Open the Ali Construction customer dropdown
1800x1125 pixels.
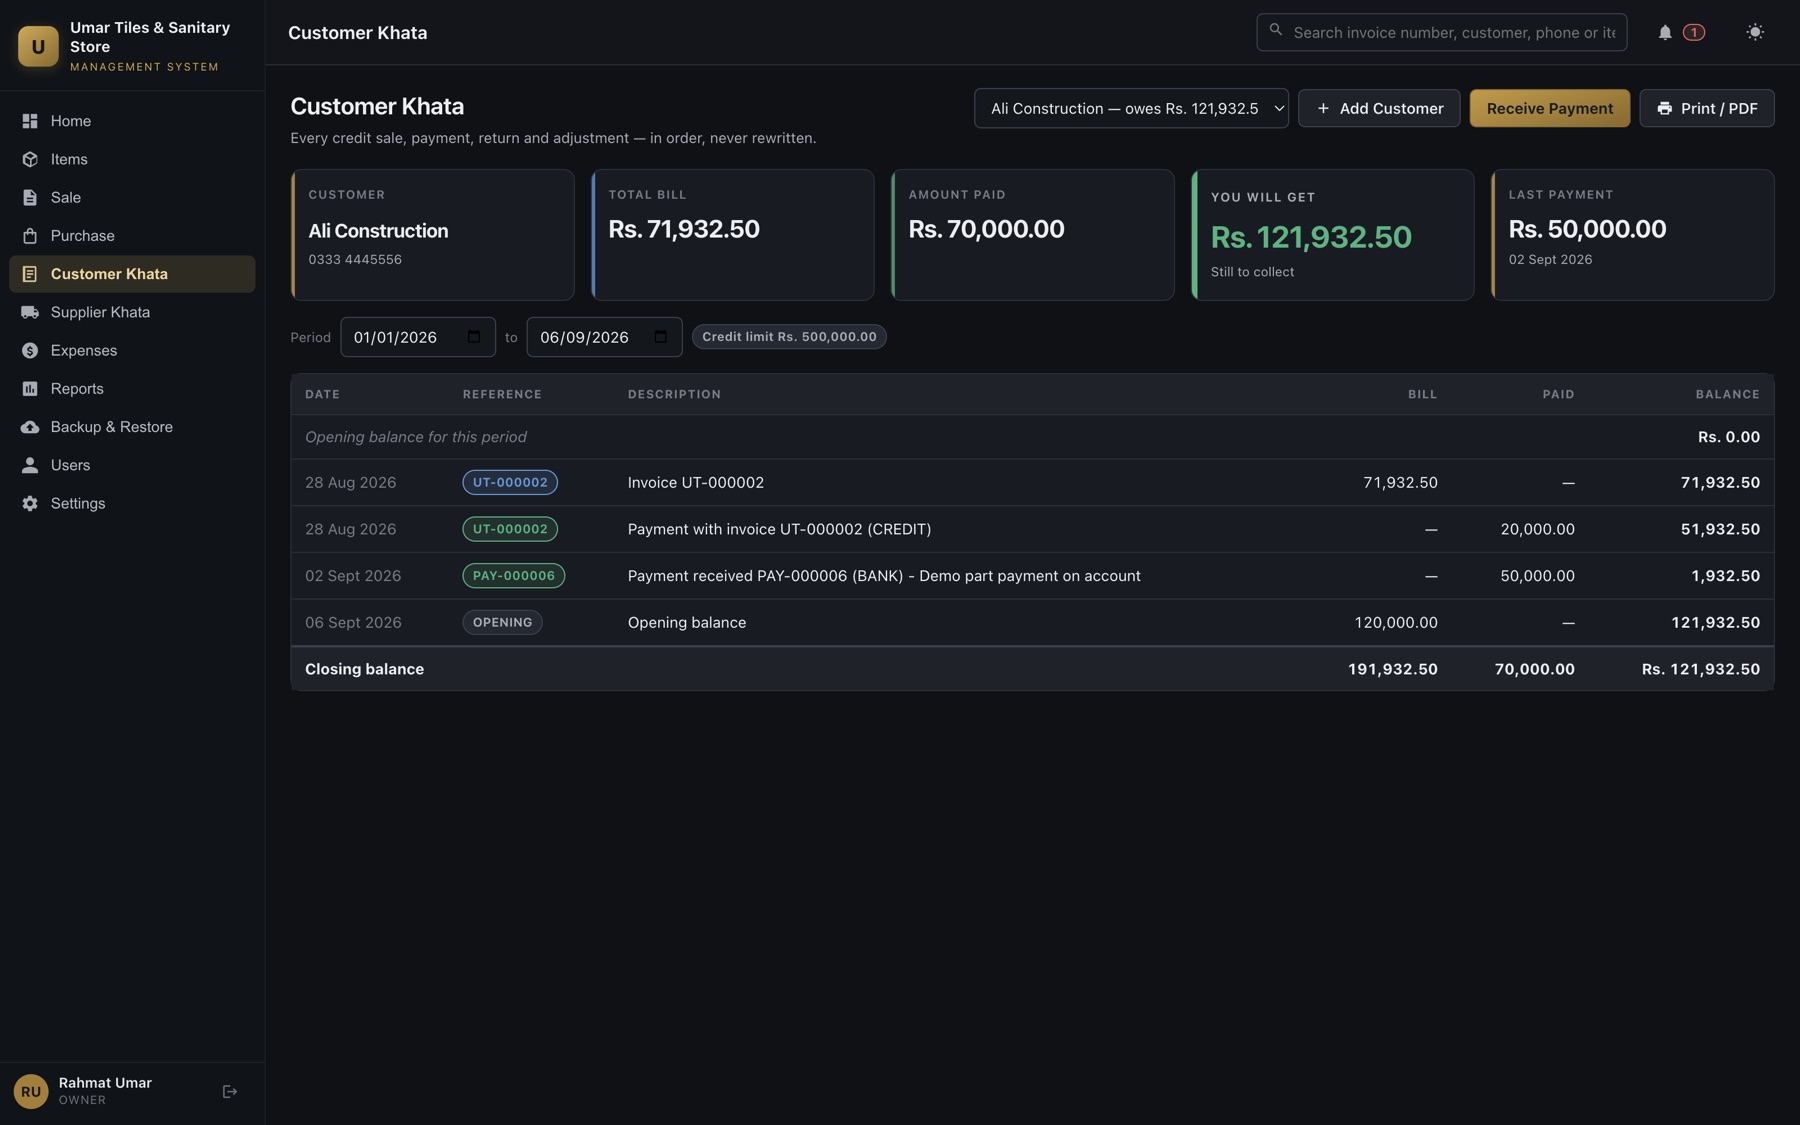(x=1131, y=108)
